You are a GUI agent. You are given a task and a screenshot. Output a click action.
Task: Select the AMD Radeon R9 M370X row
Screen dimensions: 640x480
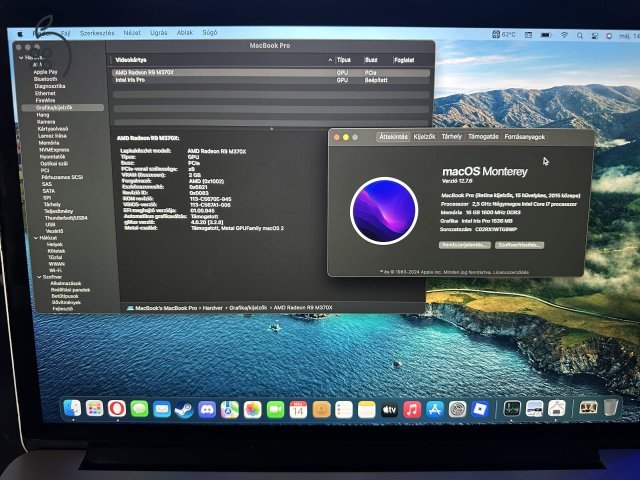pos(271,73)
